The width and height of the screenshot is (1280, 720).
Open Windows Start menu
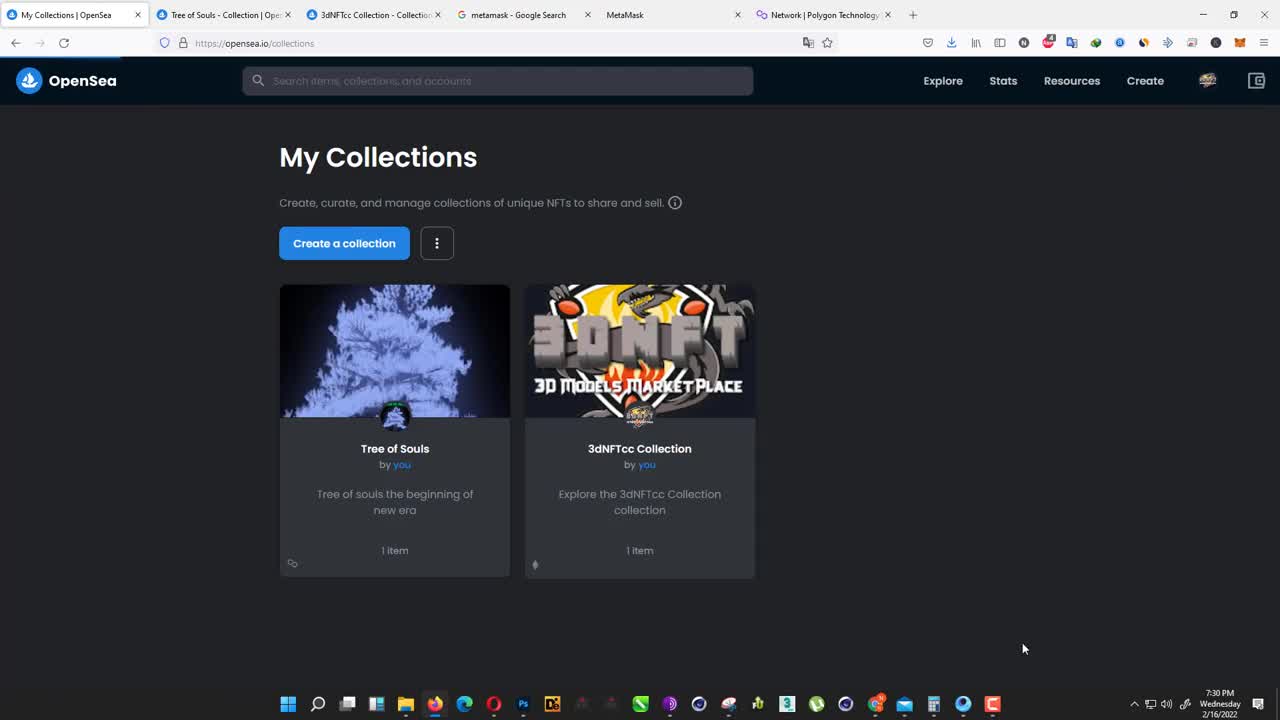288,704
